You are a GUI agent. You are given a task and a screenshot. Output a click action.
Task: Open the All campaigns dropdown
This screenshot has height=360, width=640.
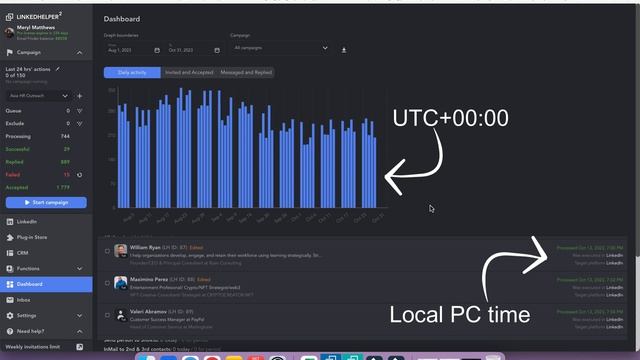tap(281, 48)
